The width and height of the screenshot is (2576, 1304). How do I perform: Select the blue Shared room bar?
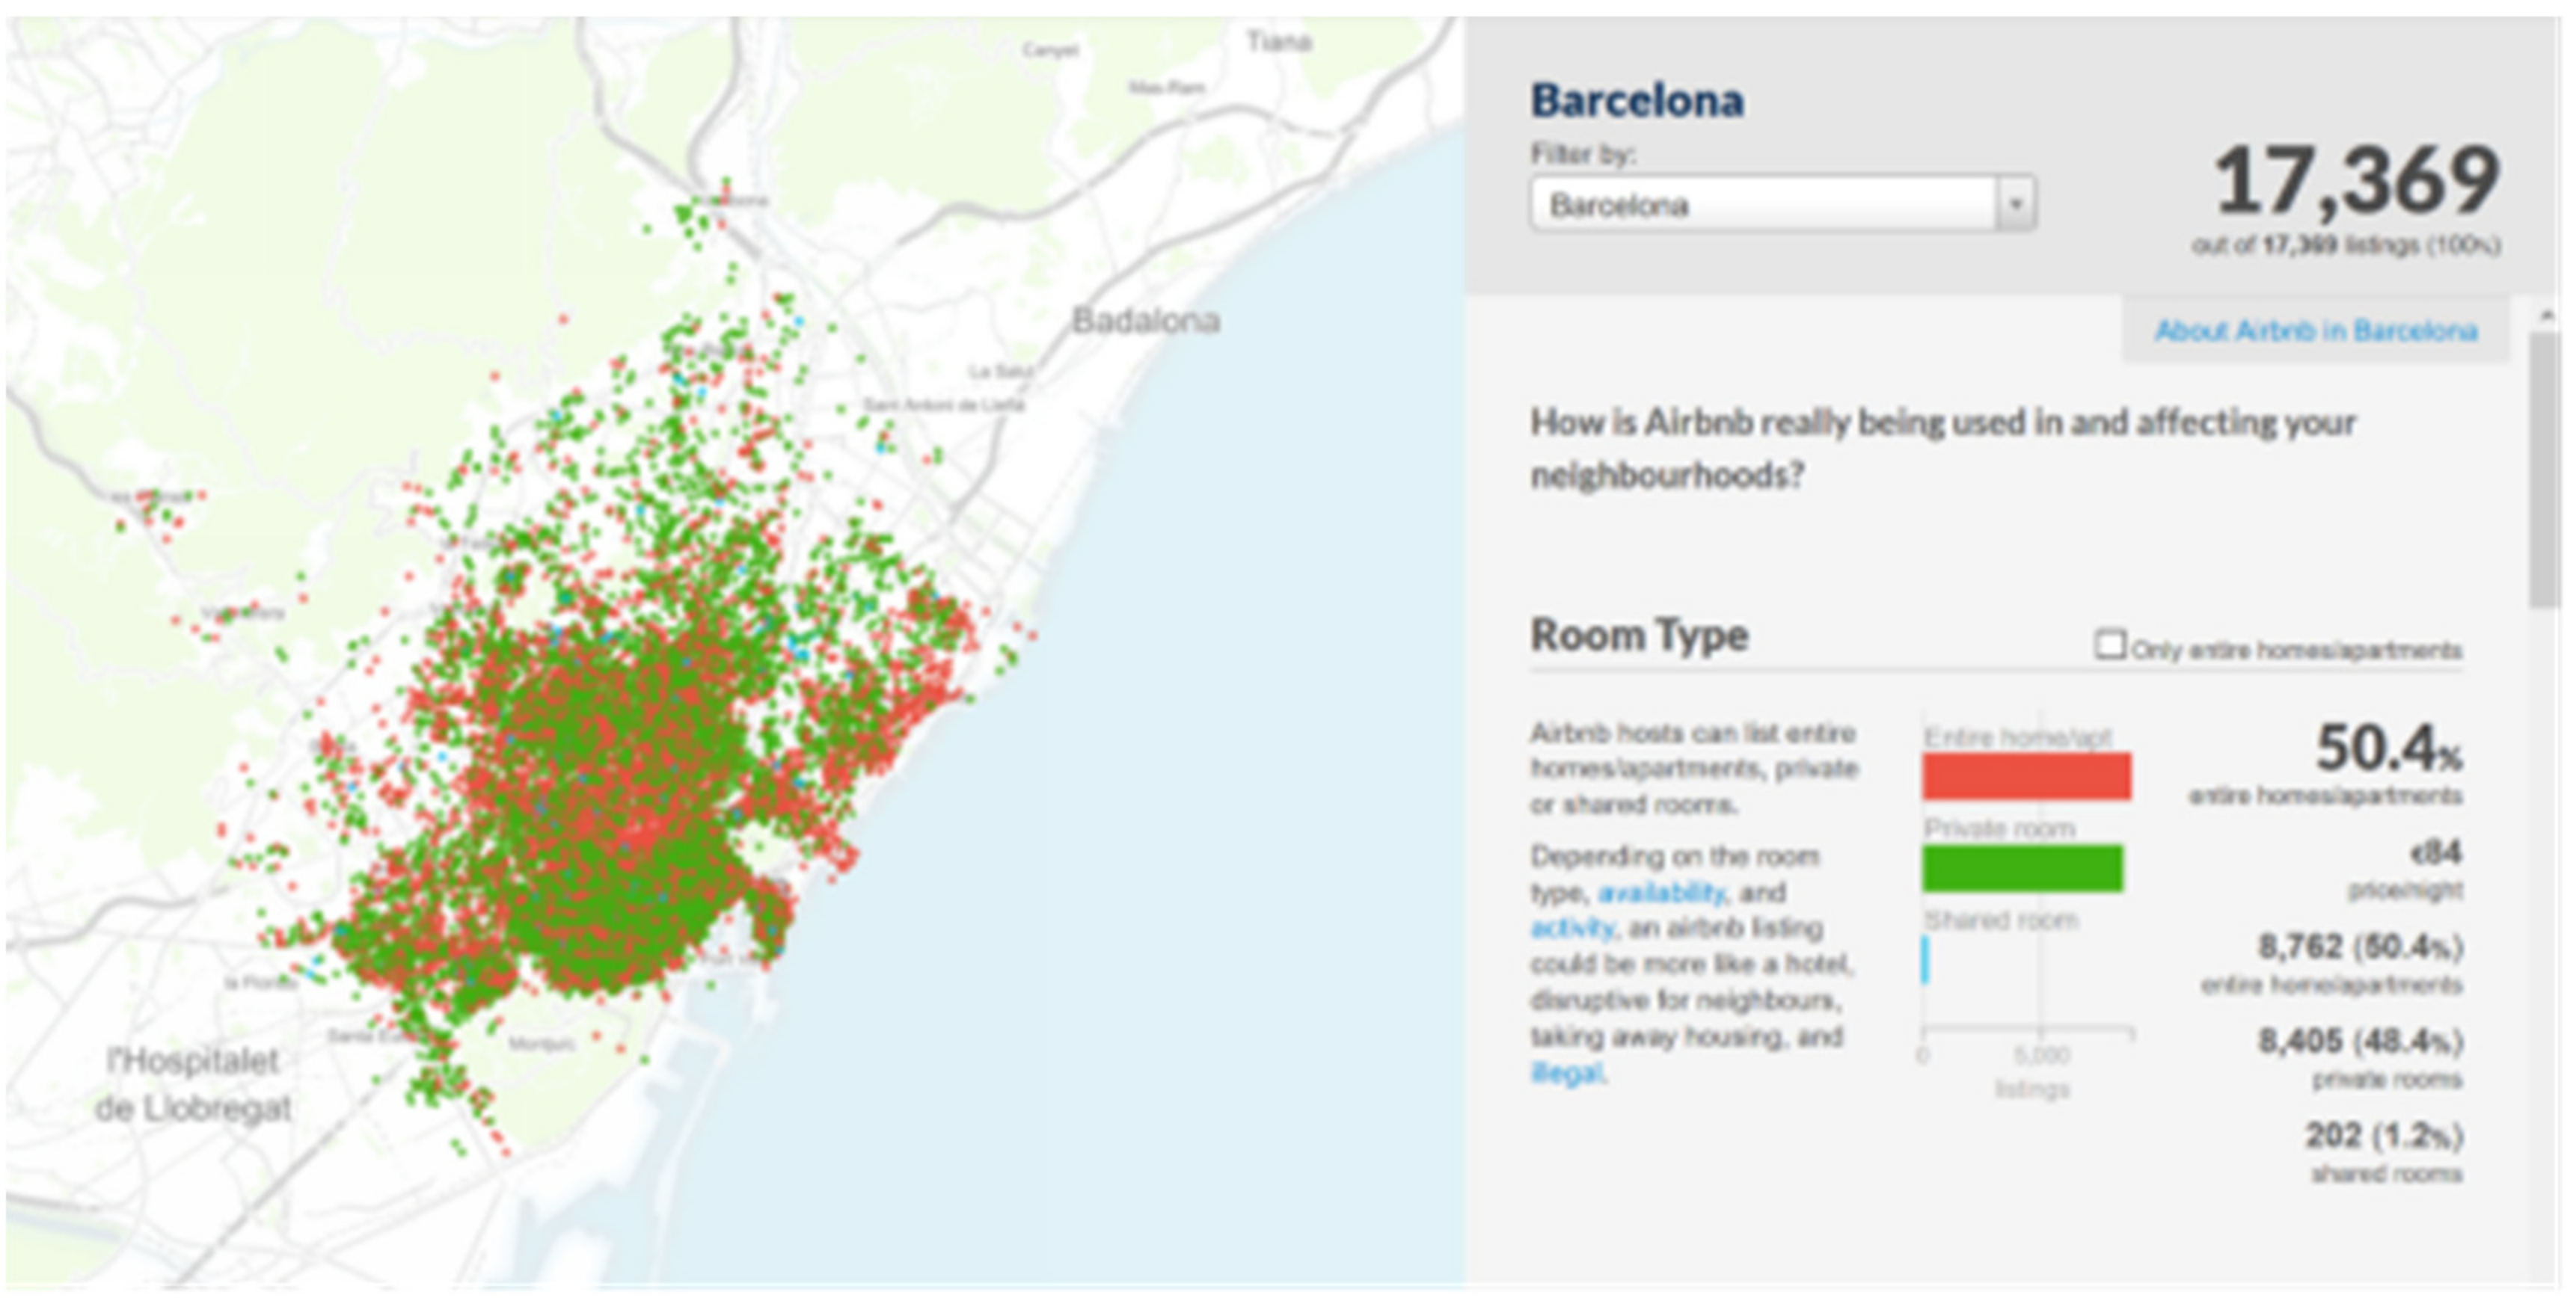pyautogui.click(x=1925, y=960)
